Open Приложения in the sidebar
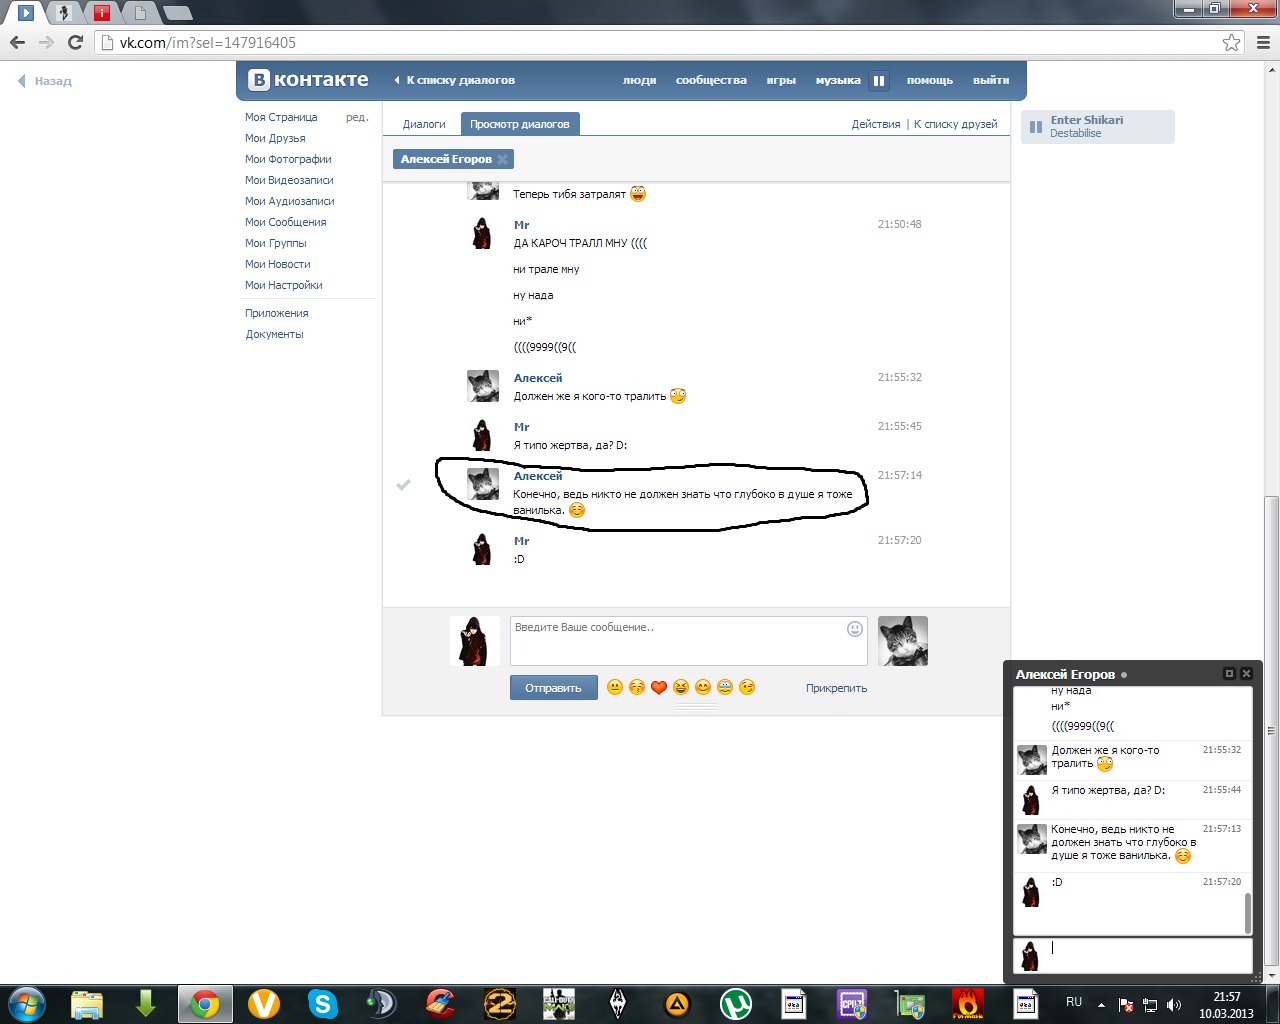Viewport: 1280px width, 1024px height. point(277,313)
